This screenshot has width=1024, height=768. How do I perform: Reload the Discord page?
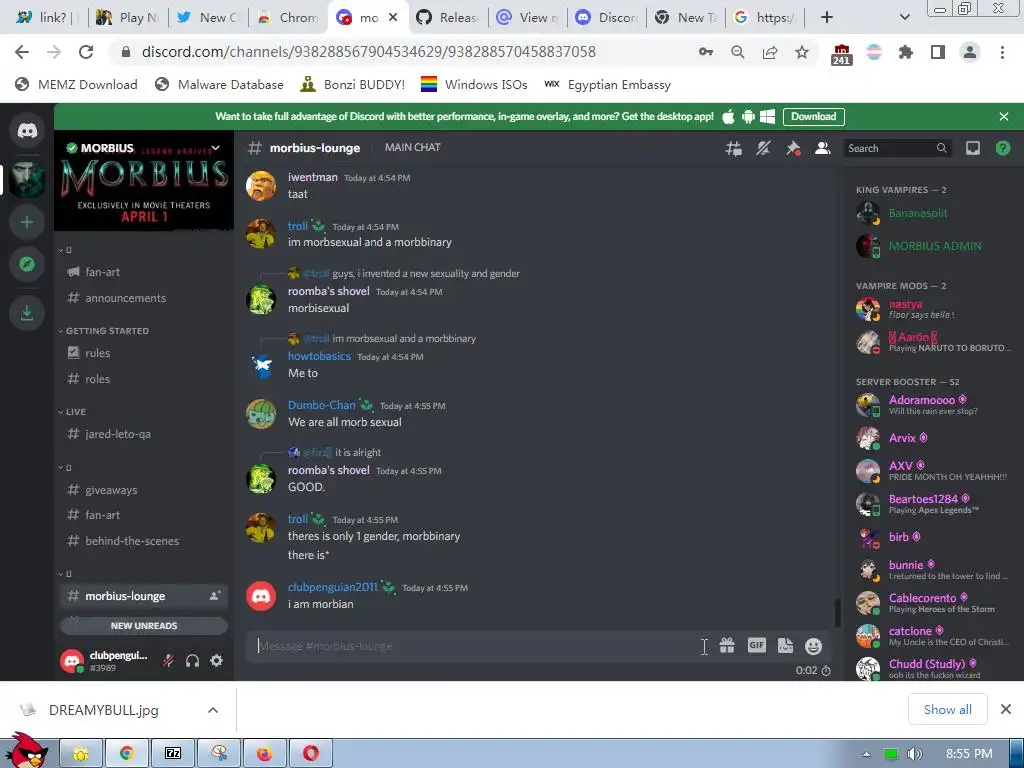coord(86,52)
